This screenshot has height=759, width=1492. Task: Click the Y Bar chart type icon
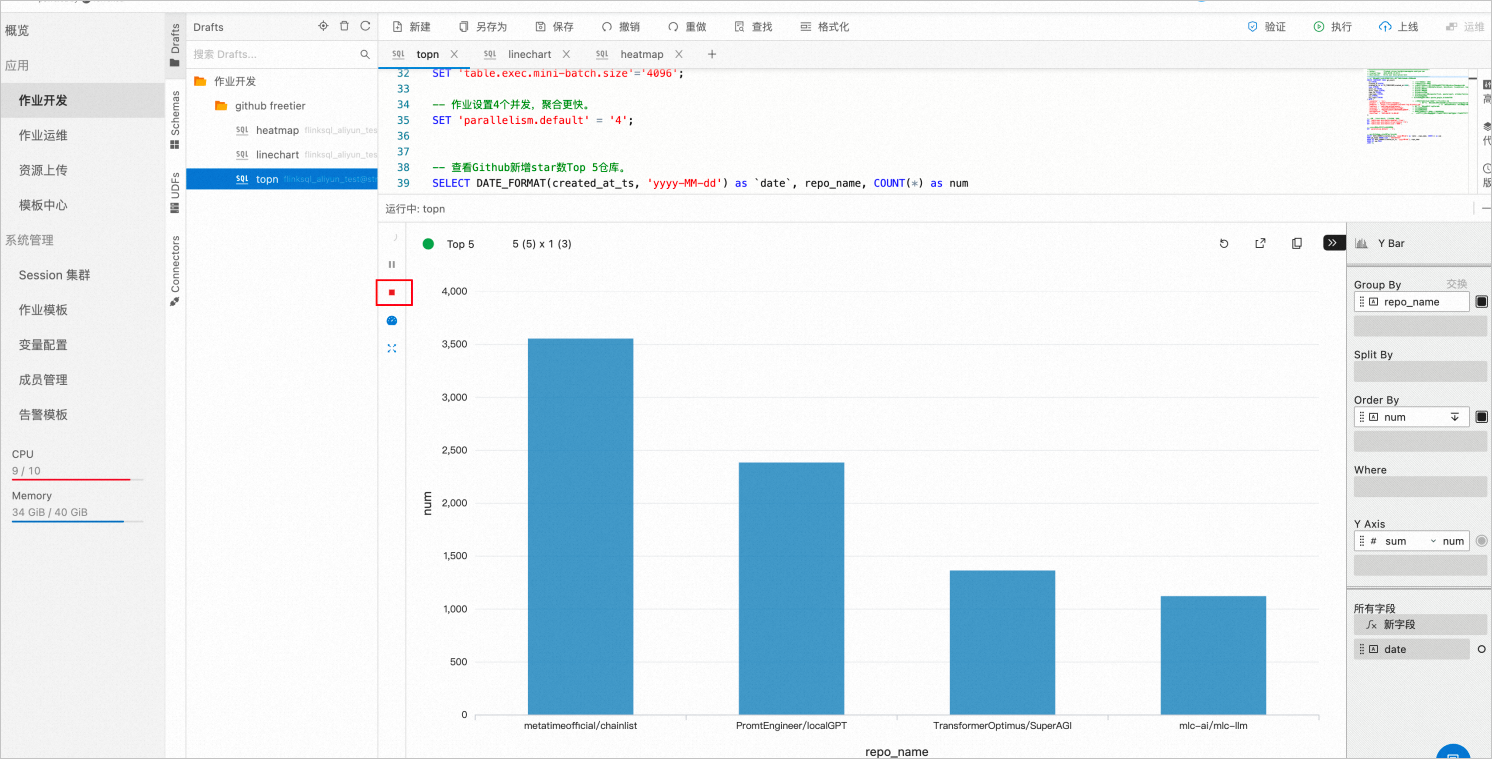coord(1361,243)
